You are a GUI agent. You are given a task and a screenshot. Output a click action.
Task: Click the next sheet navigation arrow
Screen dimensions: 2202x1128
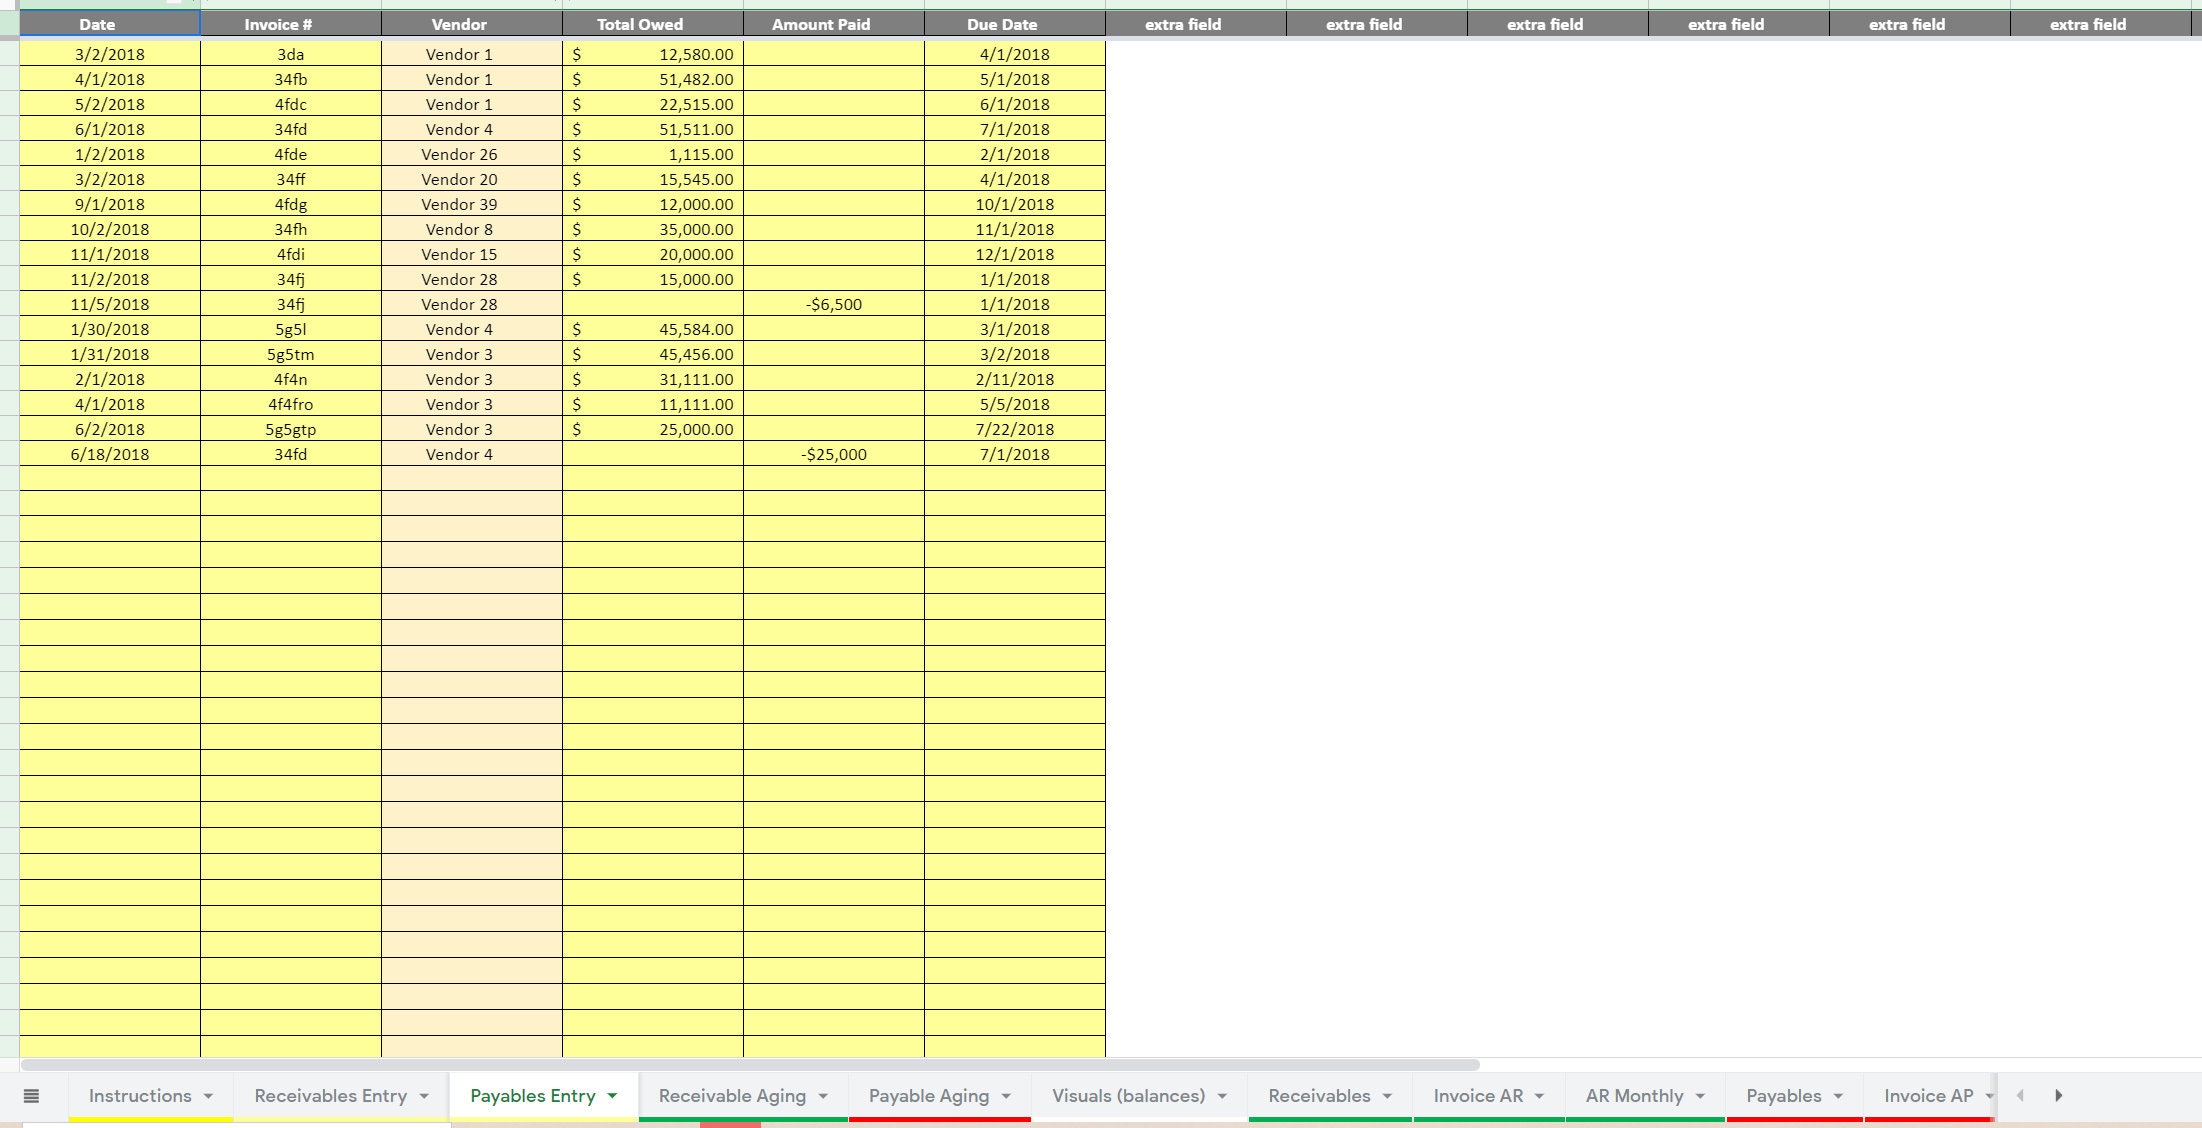[2059, 1096]
